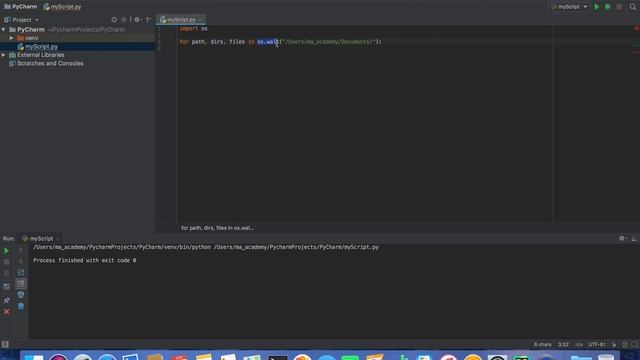Click the print icon in Run panel

coord(21,295)
